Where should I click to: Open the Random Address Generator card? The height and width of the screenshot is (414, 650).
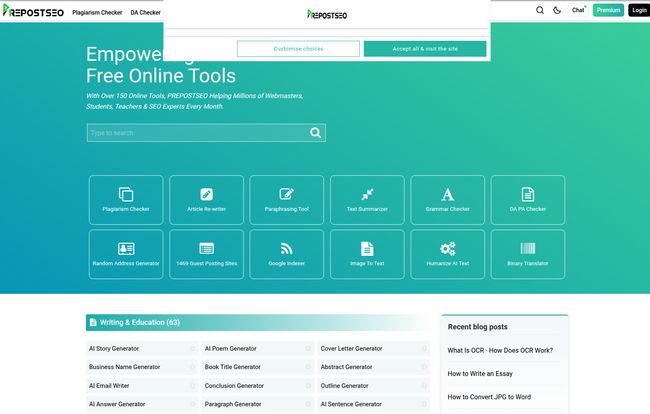click(126, 254)
